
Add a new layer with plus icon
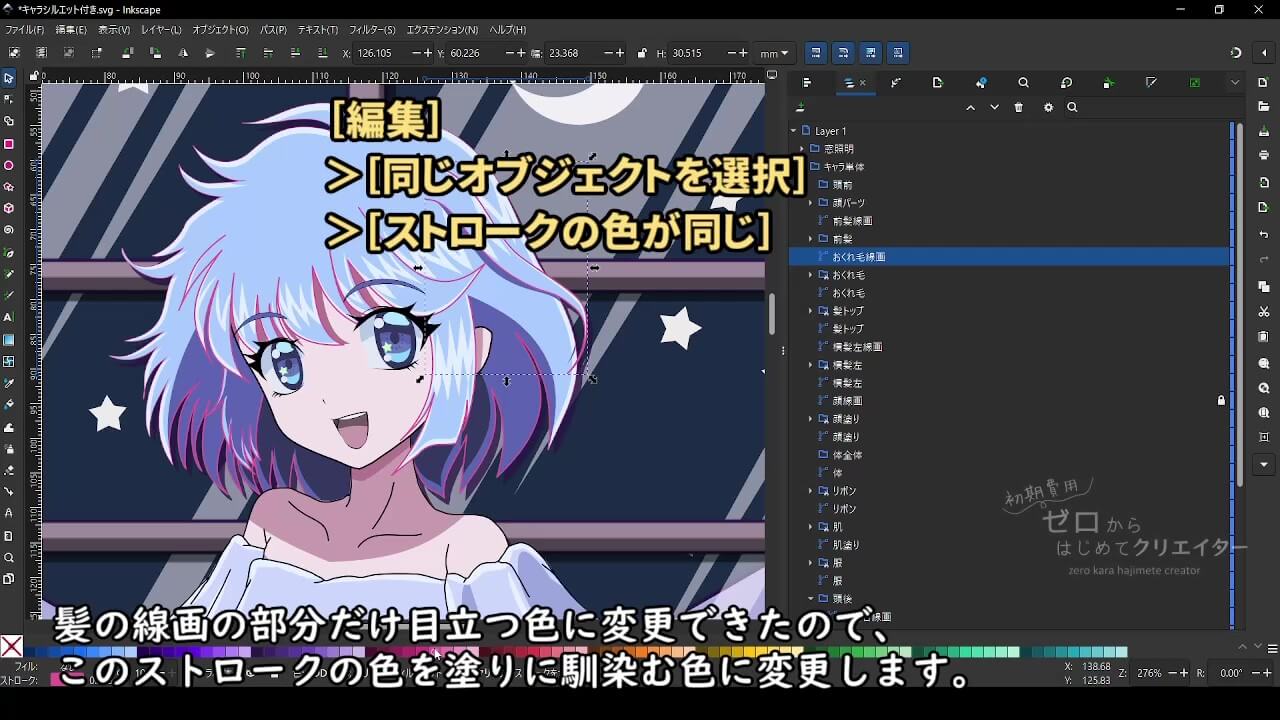(x=800, y=108)
